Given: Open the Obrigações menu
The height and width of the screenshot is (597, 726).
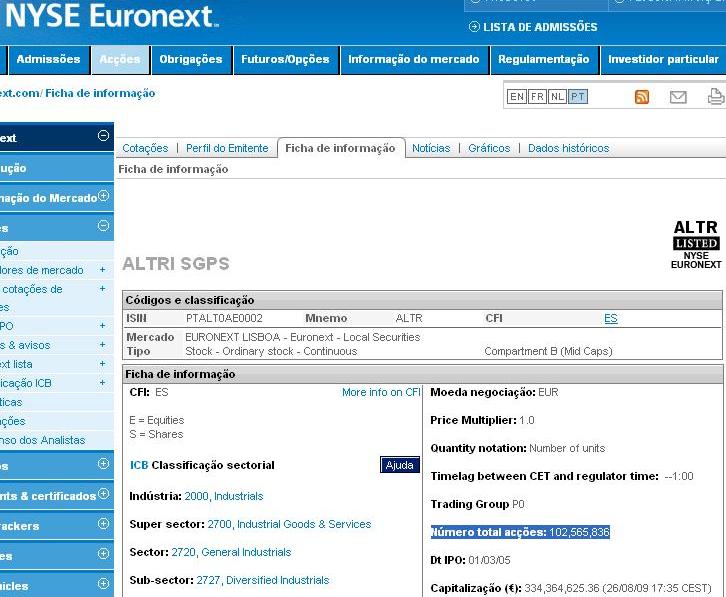Looking at the screenshot, I should 191,59.
